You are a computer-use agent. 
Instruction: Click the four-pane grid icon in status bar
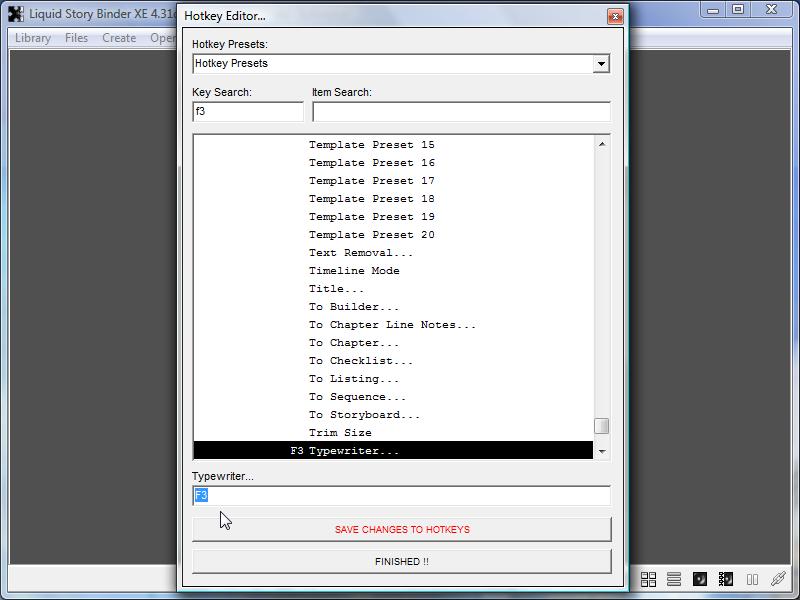pyautogui.click(x=648, y=579)
